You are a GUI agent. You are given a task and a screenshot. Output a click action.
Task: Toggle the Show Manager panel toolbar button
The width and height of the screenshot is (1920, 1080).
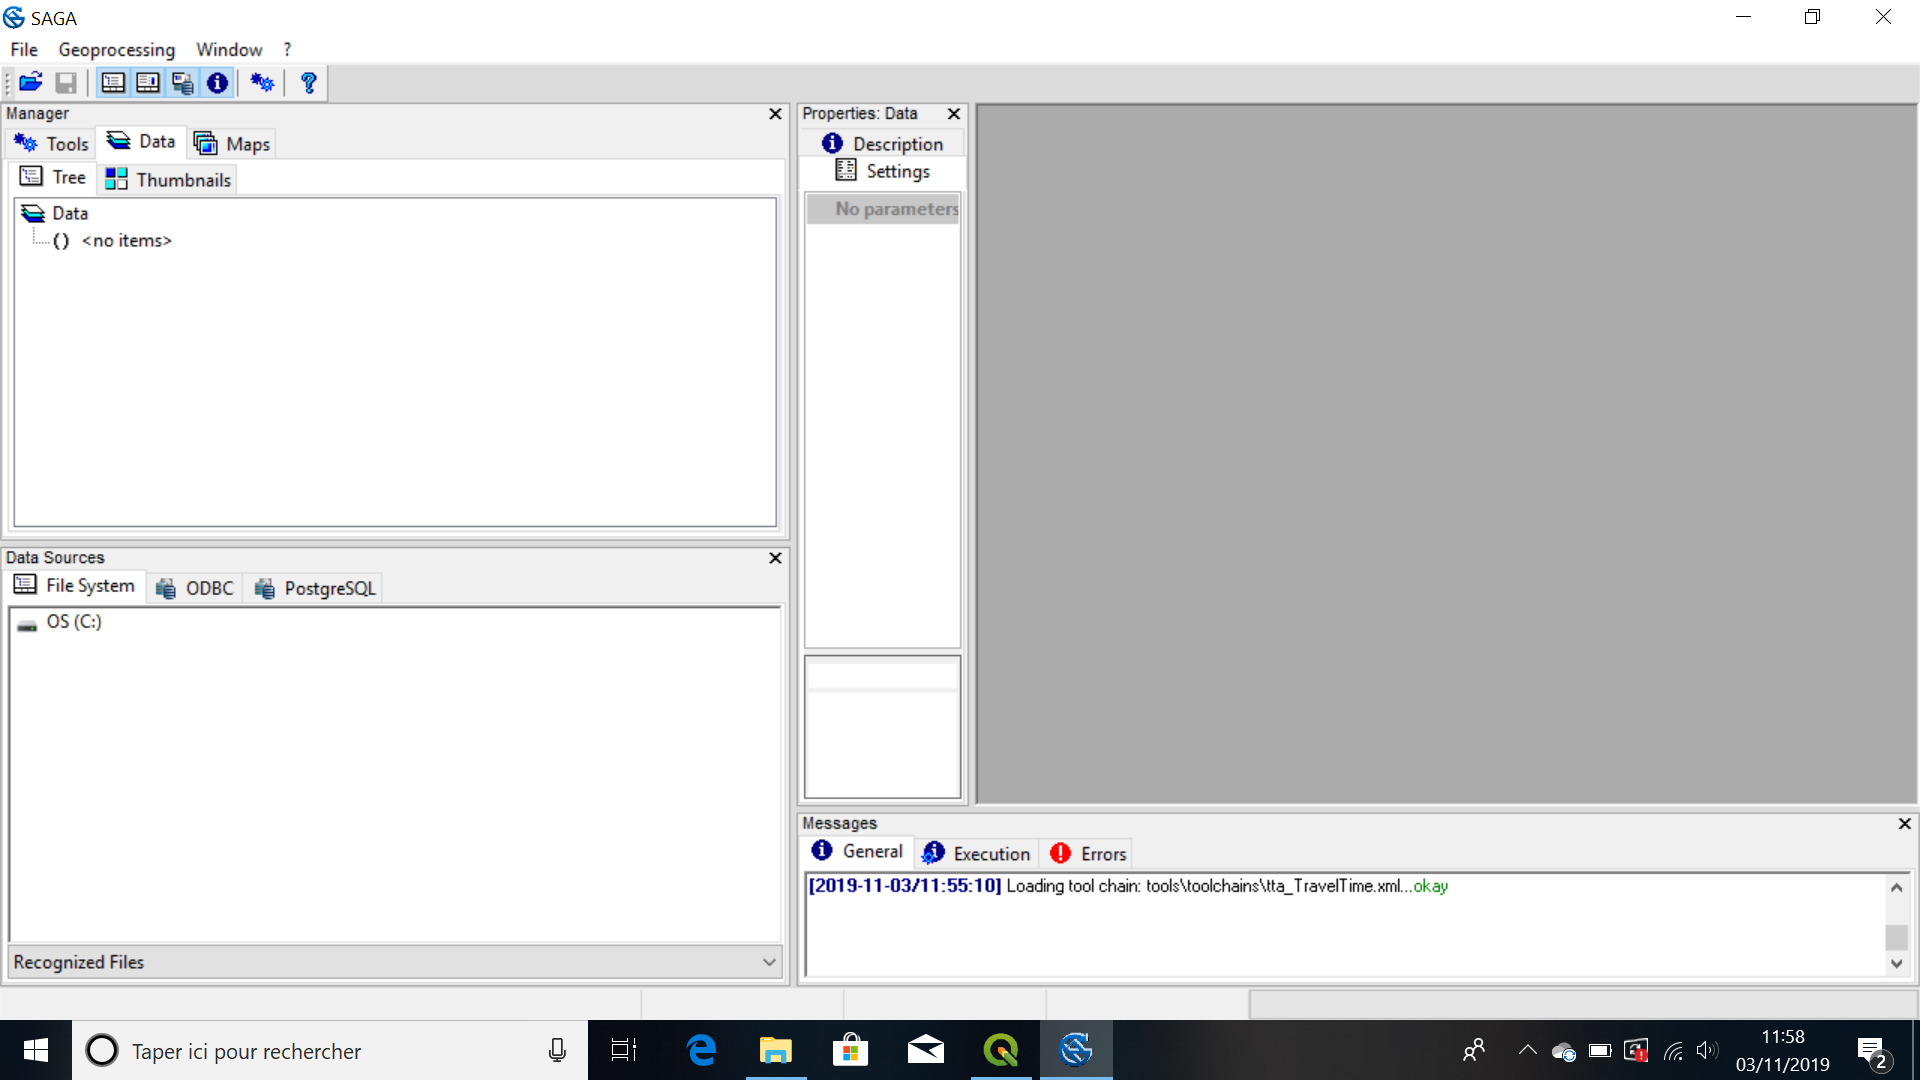113,83
